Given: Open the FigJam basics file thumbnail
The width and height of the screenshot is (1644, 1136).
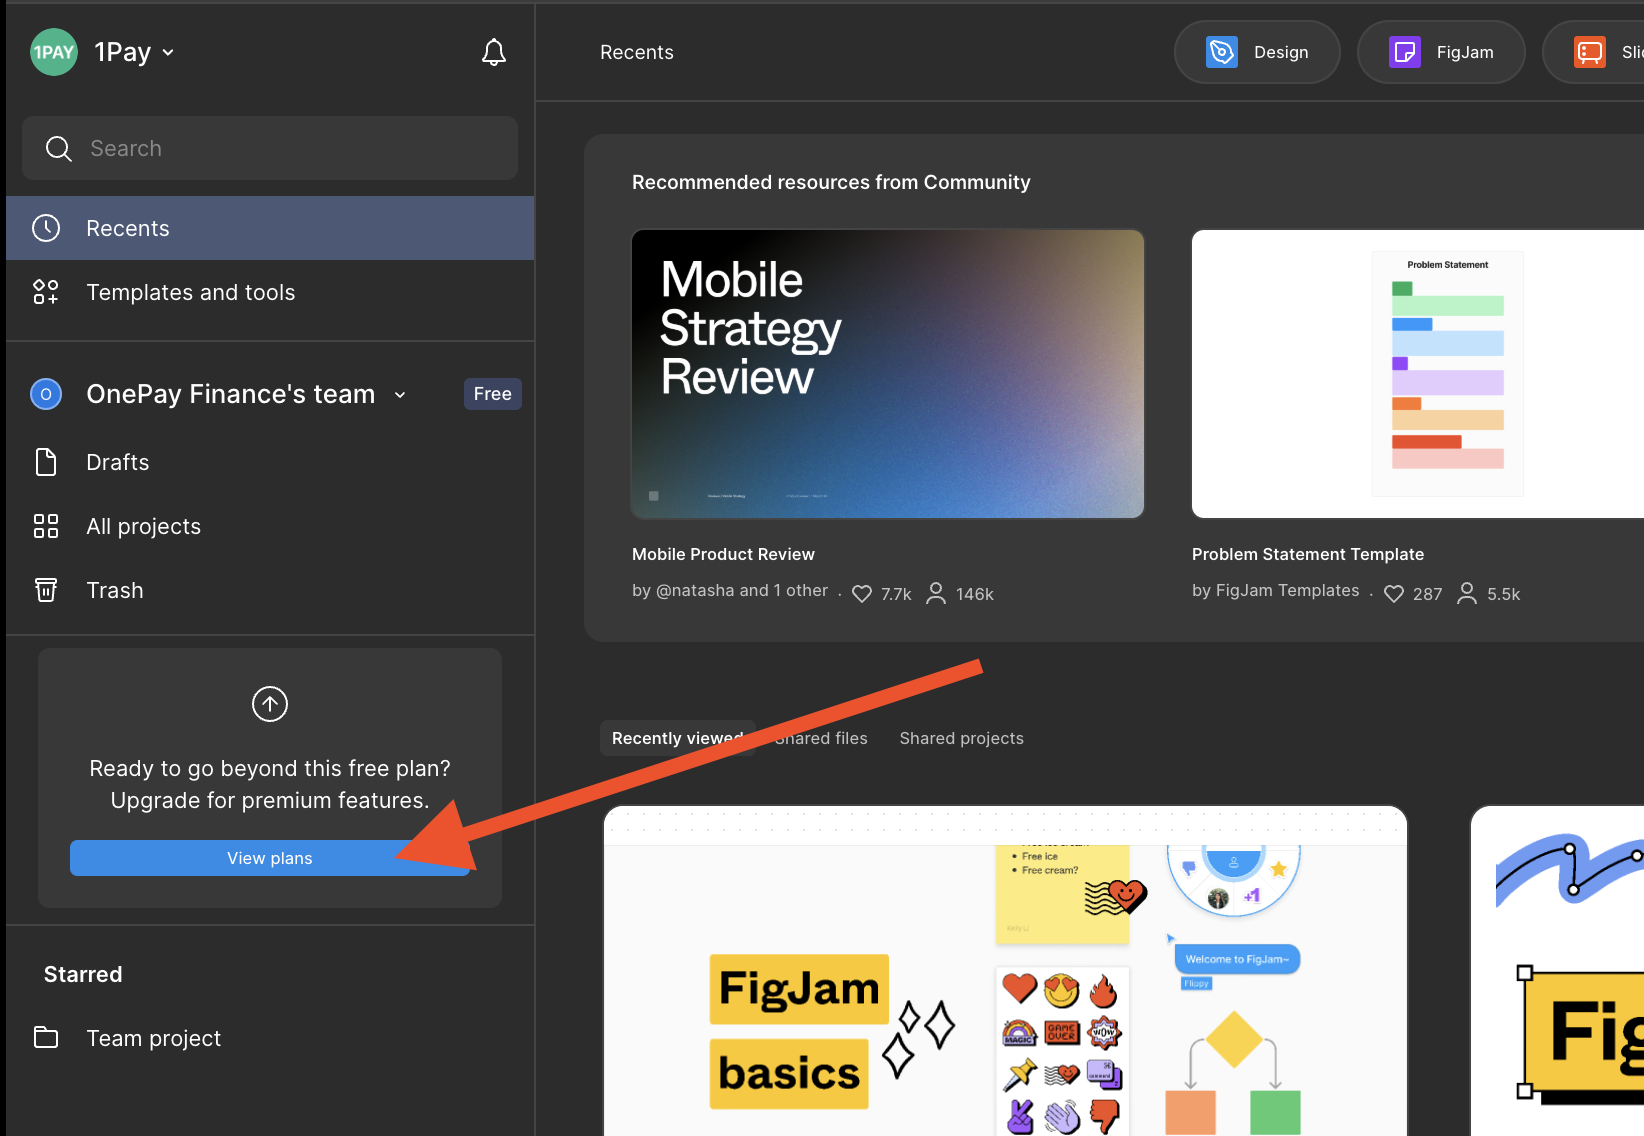Looking at the screenshot, I should [x=1006, y=970].
